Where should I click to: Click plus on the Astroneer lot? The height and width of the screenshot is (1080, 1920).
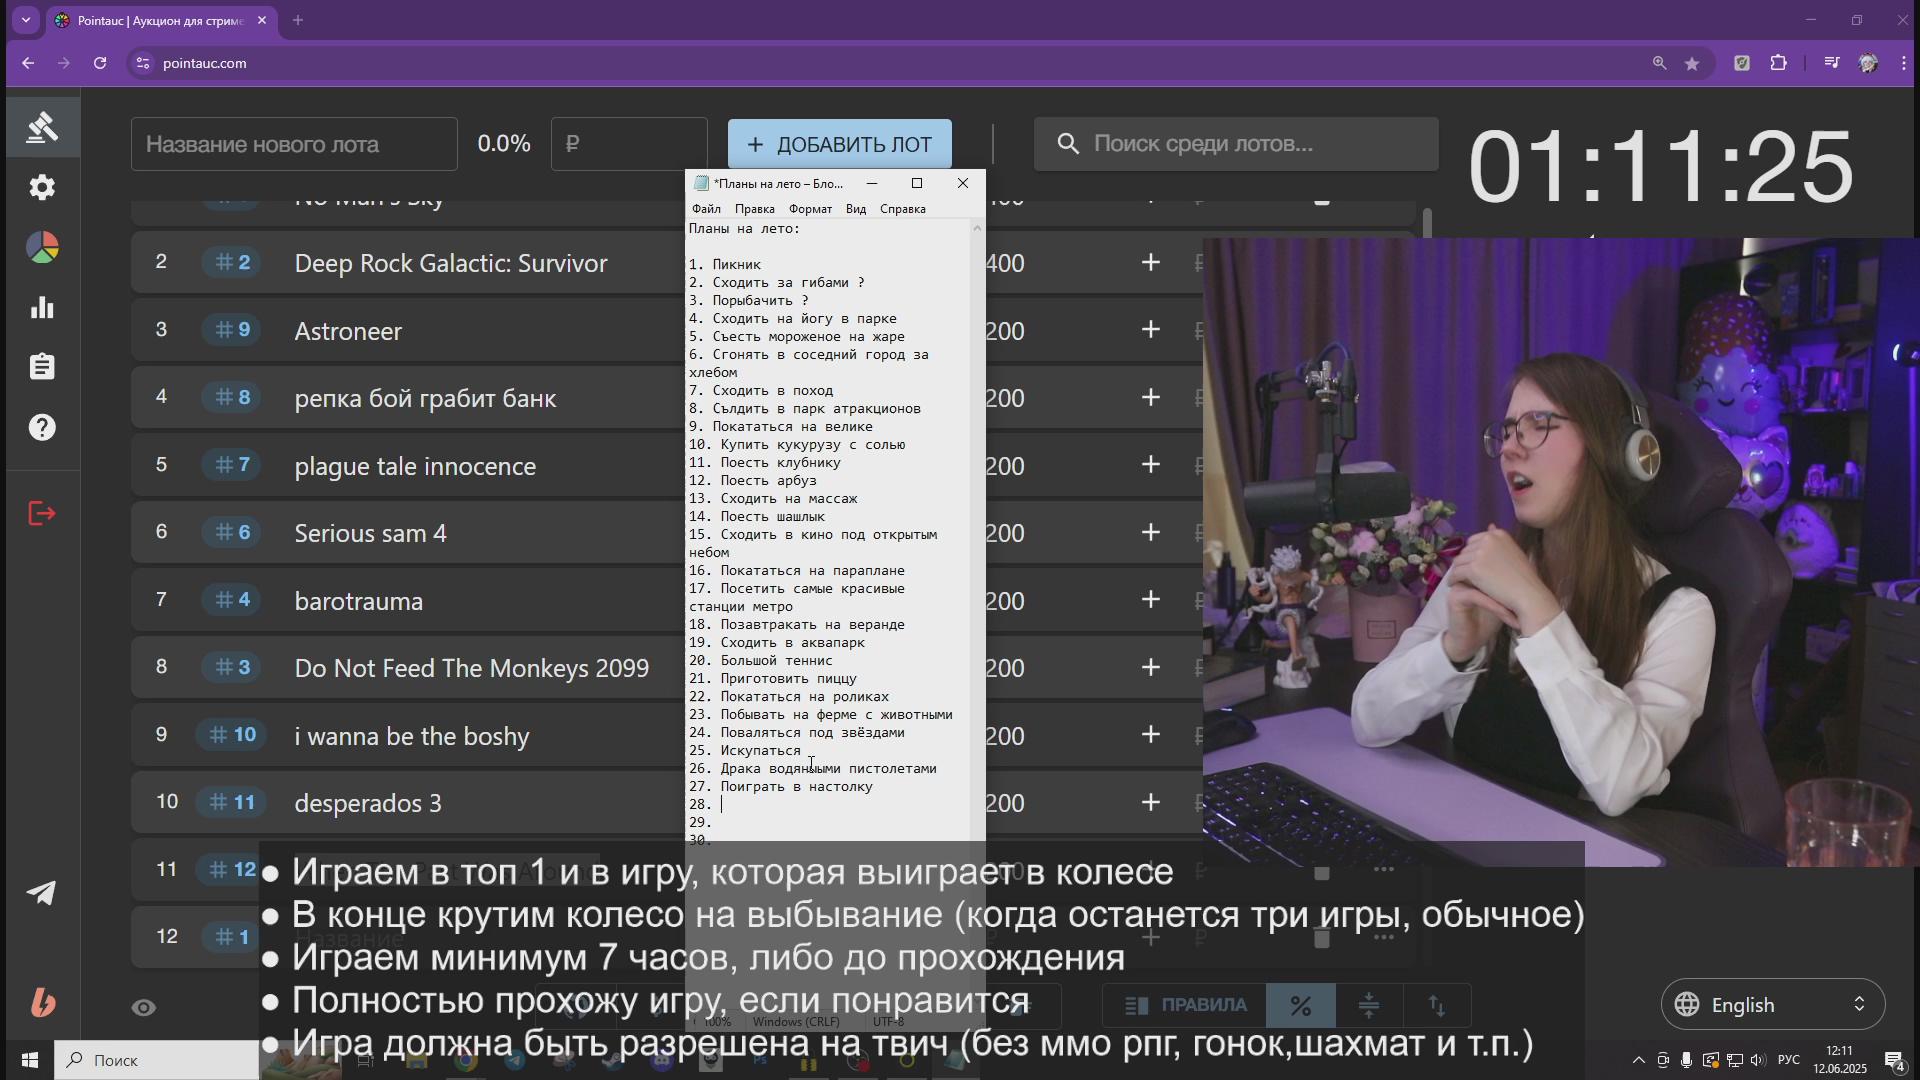coord(1151,330)
